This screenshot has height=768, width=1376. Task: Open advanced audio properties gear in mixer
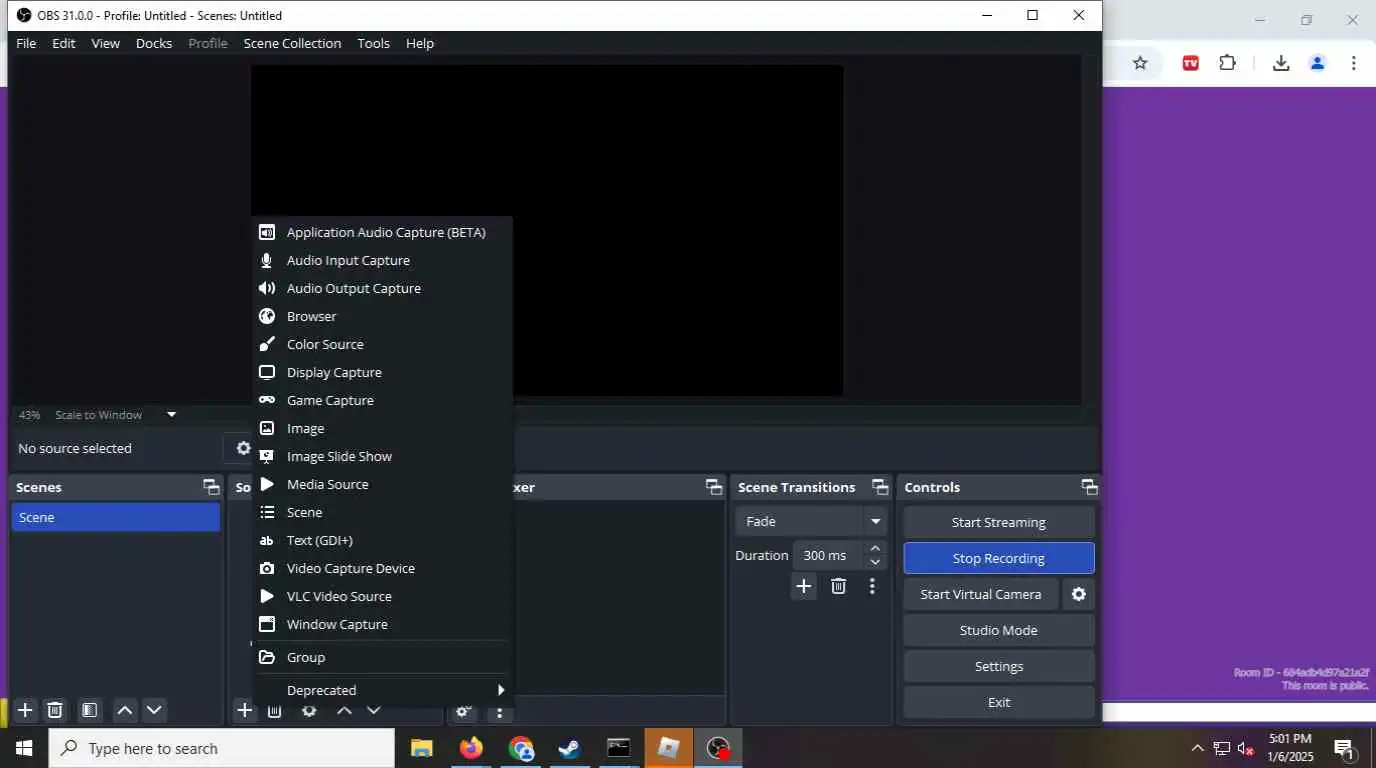463,711
